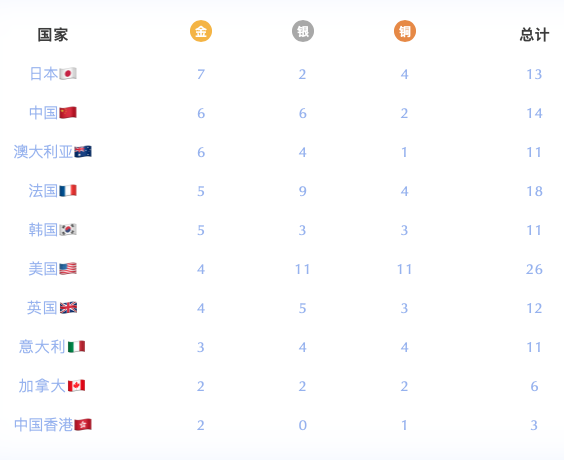Open the 日本 country link
564x460 pixels.
pyautogui.click(x=44, y=74)
